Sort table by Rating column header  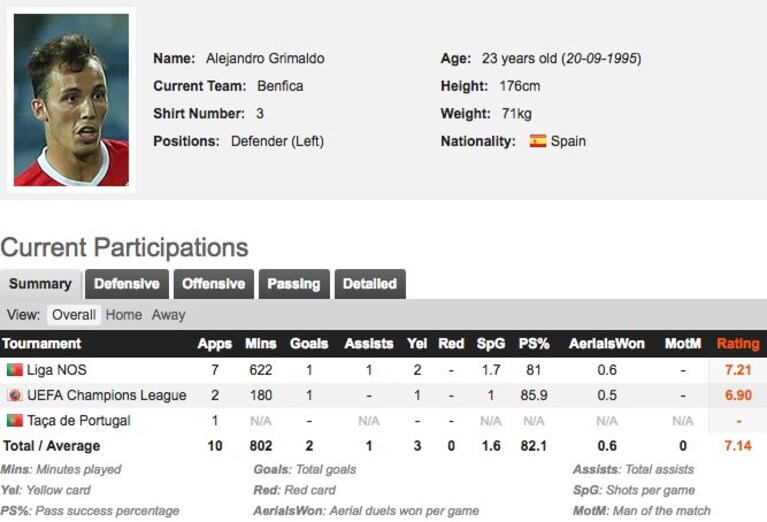tap(738, 343)
